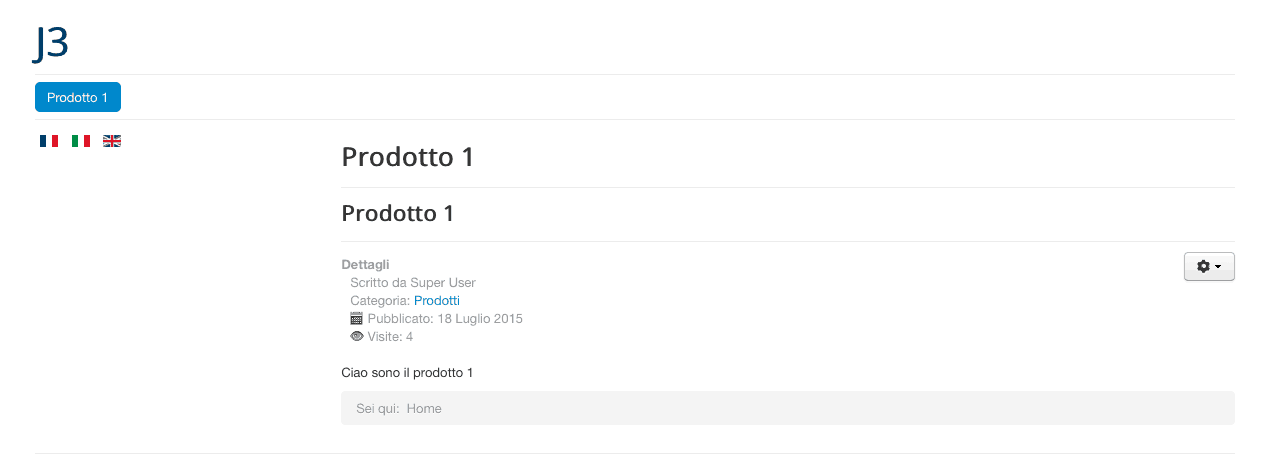Image resolution: width=1263 pixels, height=459 pixels.
Task: Select Home in the breadcrumb trail
Action: pos(424,408)
